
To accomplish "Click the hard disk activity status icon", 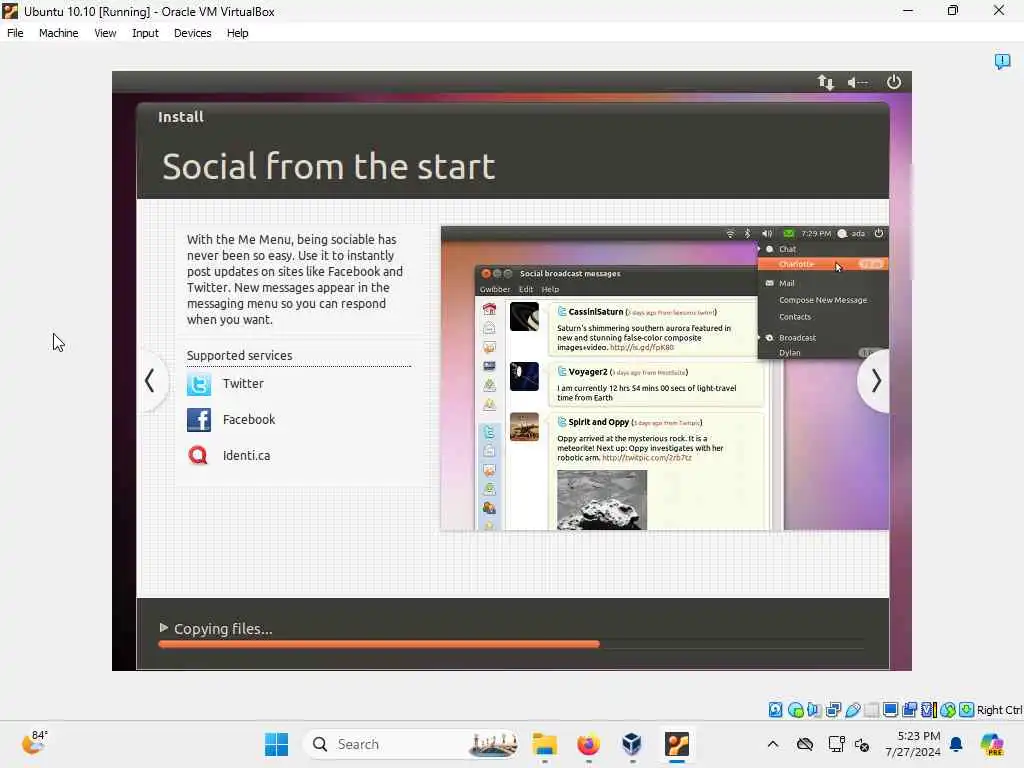I will [x=775, y=710].
